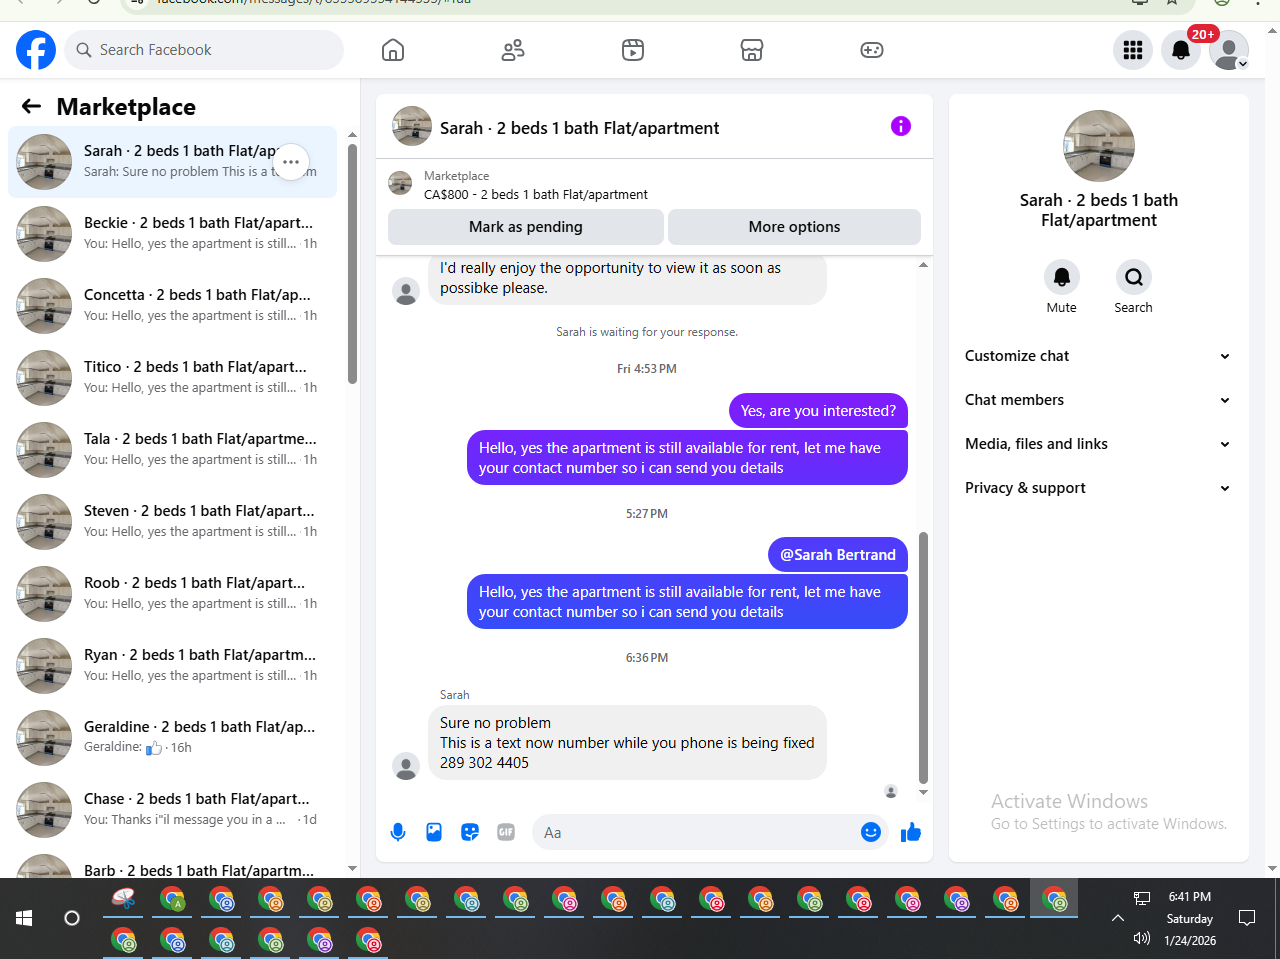Expand the Customize chat section

[x=1098, y=356]
